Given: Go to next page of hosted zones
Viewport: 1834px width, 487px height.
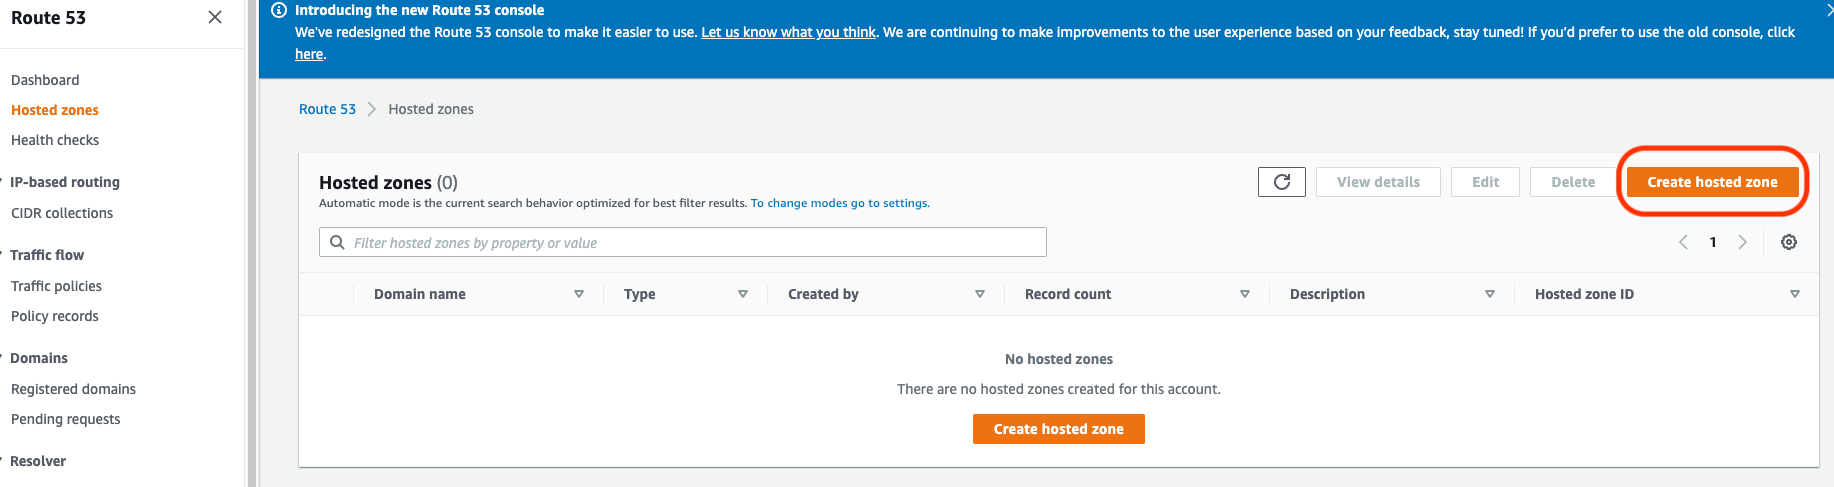Looking at the screenshot, I should pos(1742,242).
